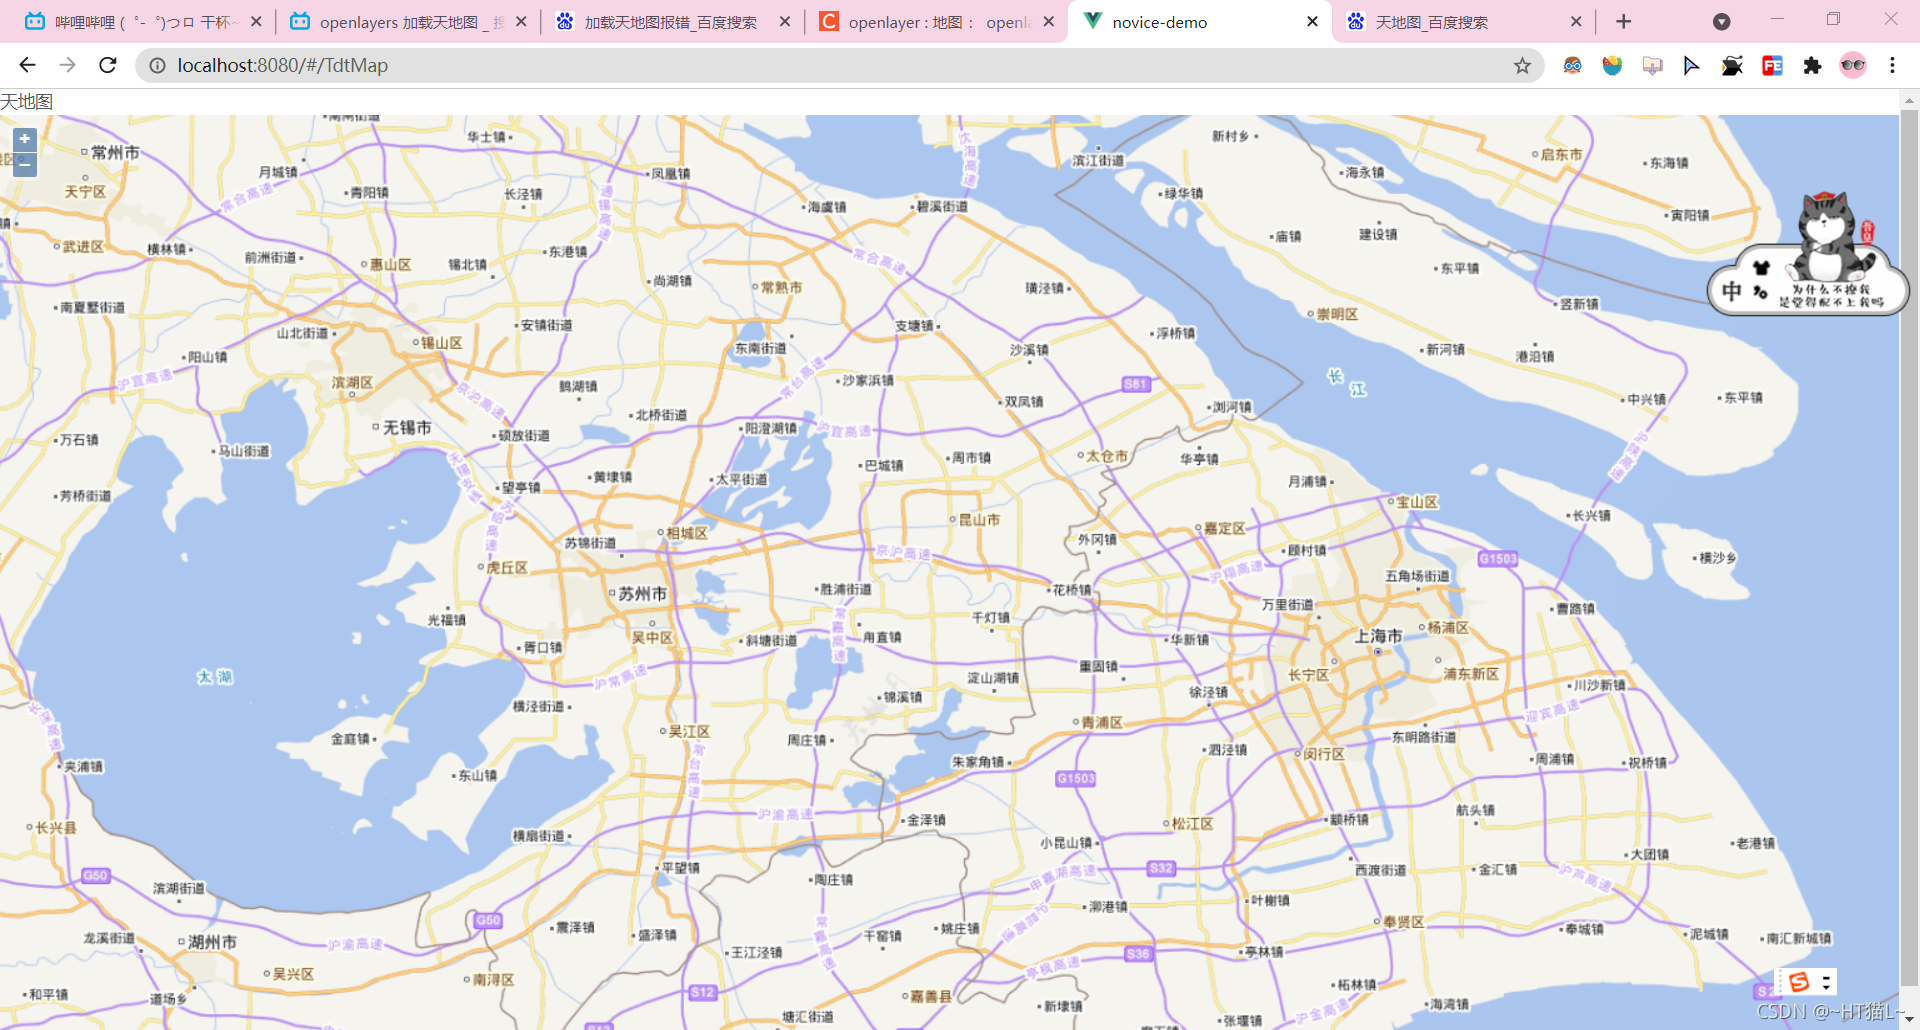
Task: Go forward to next page
Action: click(x=67, y=65)
